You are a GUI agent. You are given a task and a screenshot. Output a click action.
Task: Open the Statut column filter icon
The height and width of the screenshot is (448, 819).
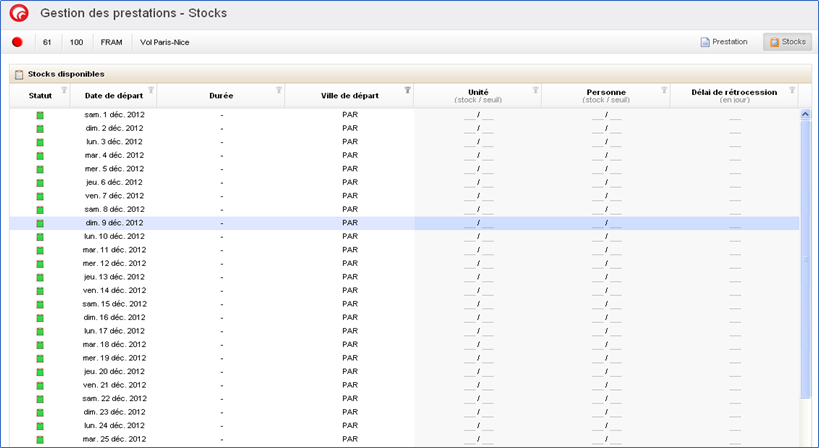[63, 91]
